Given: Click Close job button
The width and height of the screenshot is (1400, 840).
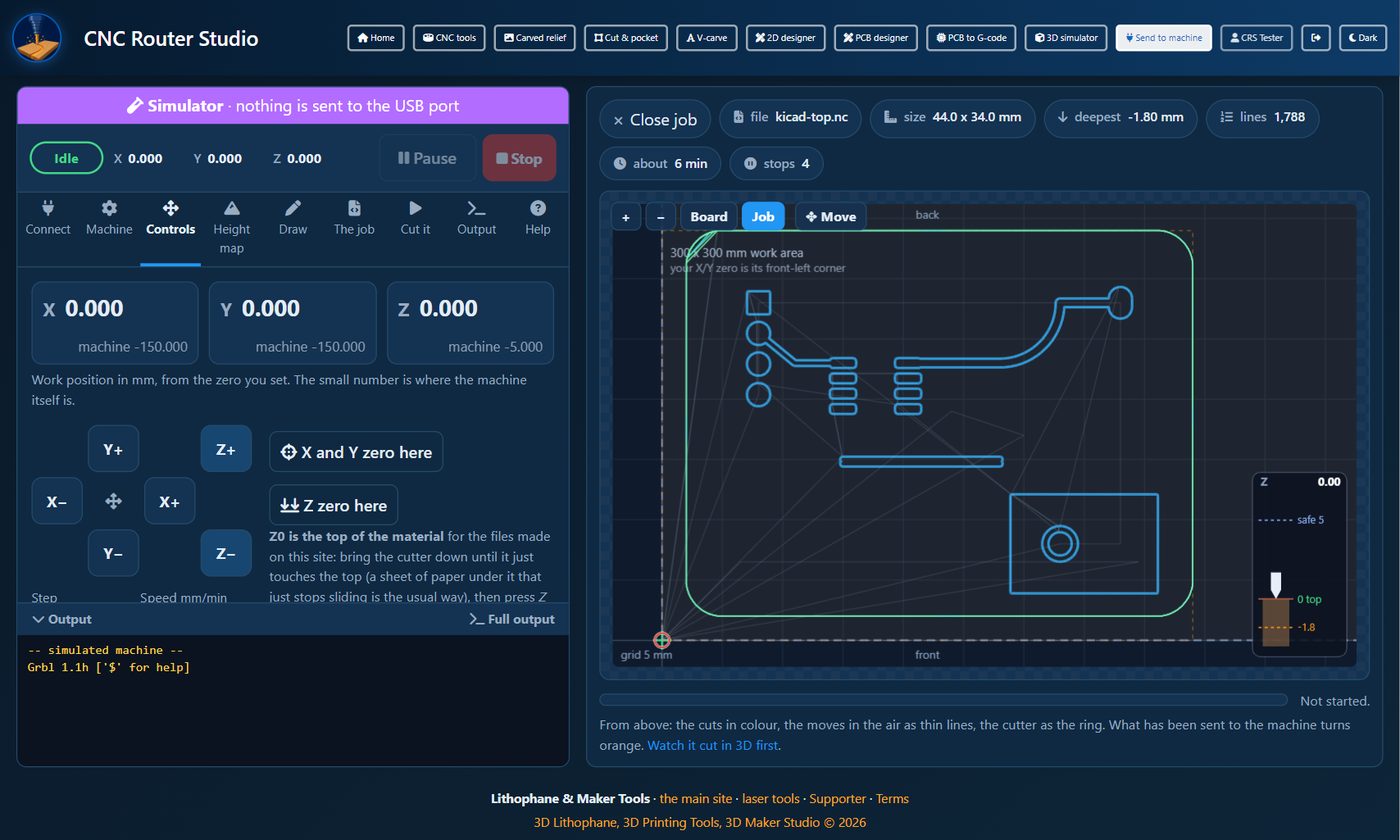Looking at the screenshot, I should pos(655,119).
